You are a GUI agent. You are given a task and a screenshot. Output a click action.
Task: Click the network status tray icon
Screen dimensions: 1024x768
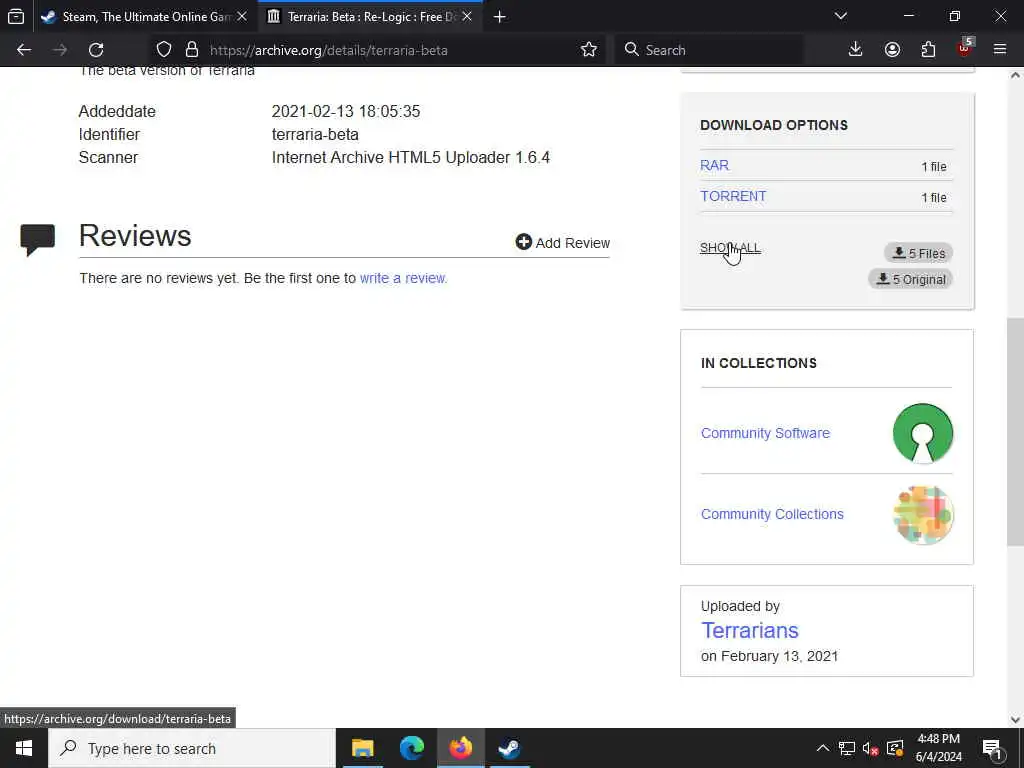point(847,748)
